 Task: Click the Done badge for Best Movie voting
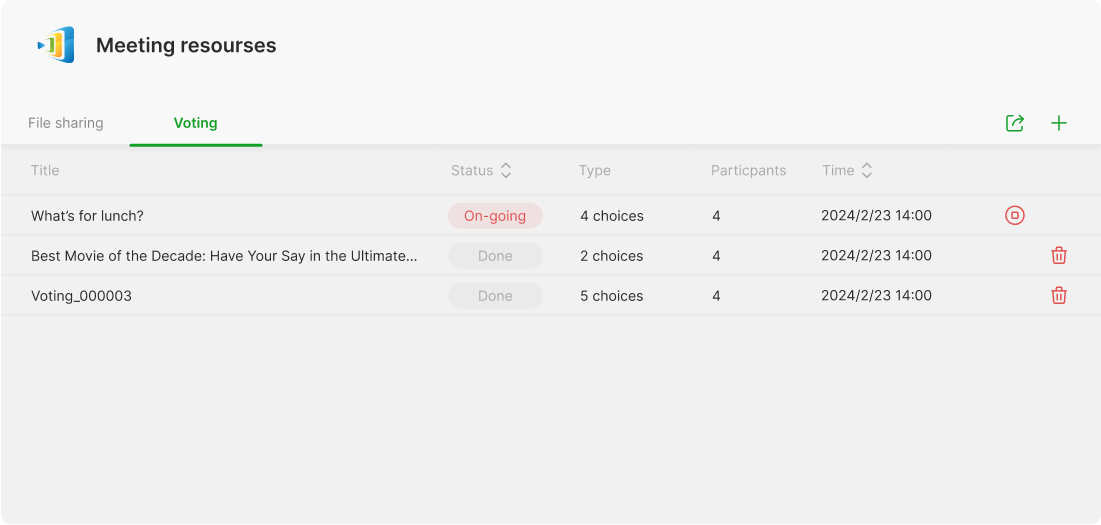tap(495, 256)
